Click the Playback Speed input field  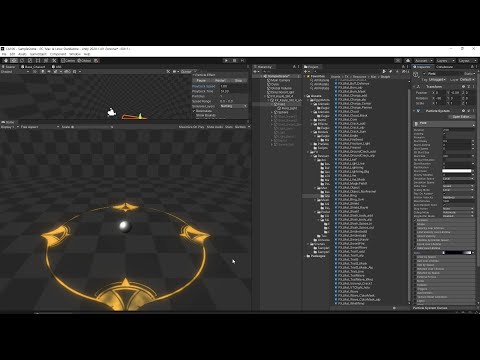click(233, 86)
